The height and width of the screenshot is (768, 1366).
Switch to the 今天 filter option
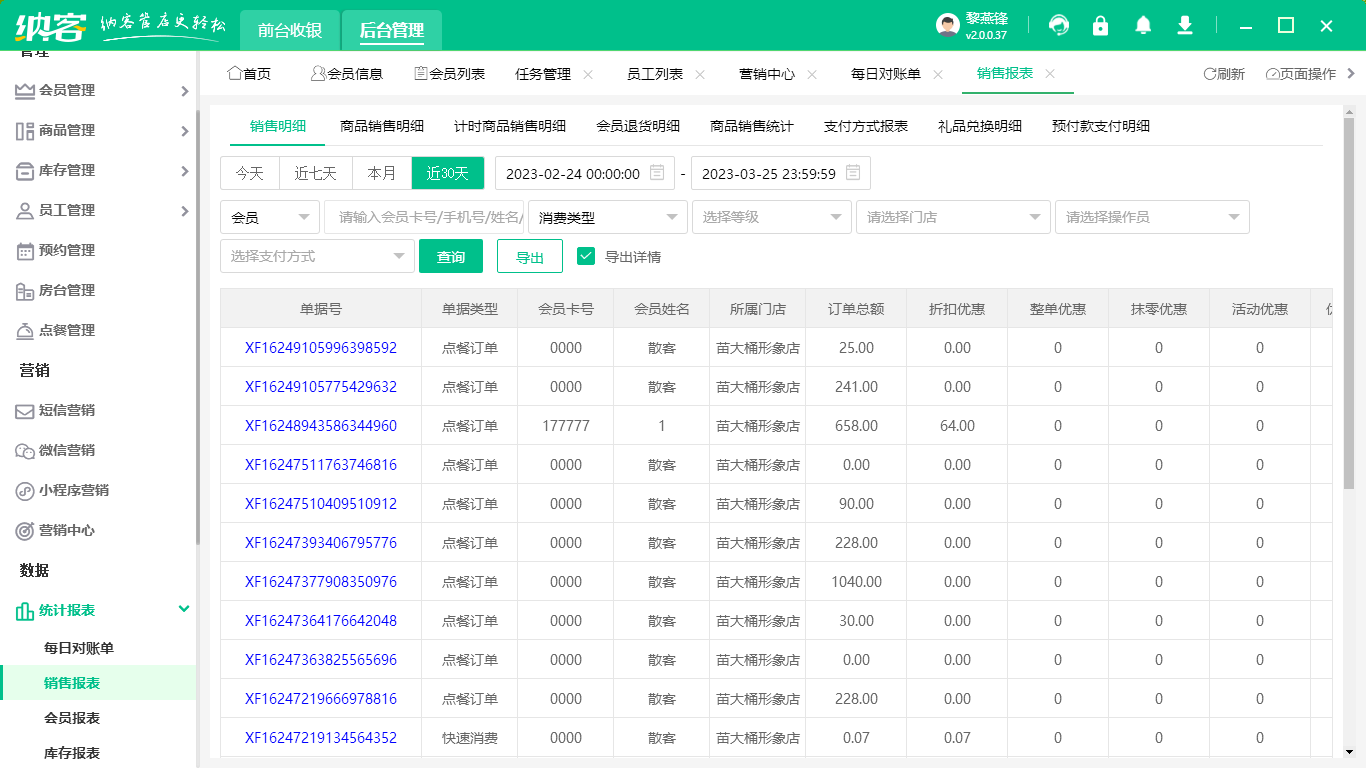pos(249,172)
